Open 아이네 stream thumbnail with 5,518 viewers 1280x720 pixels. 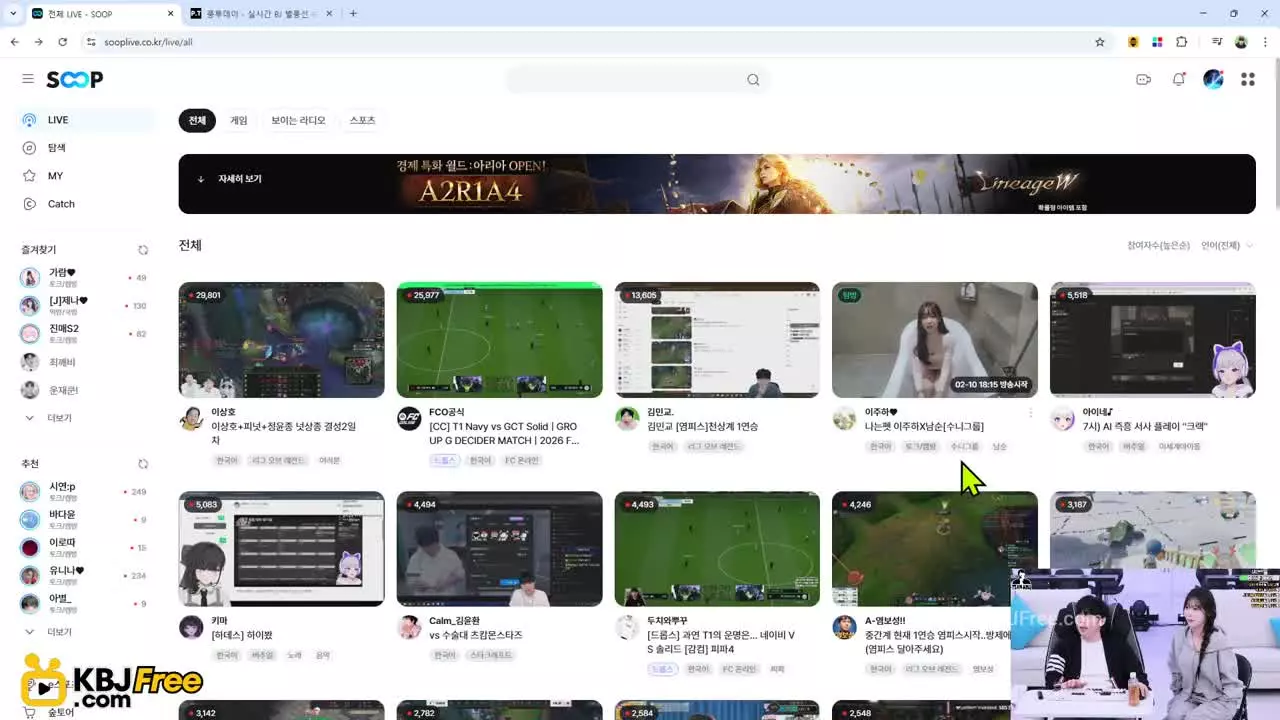pyautogui.click(x=1153, y=340)
